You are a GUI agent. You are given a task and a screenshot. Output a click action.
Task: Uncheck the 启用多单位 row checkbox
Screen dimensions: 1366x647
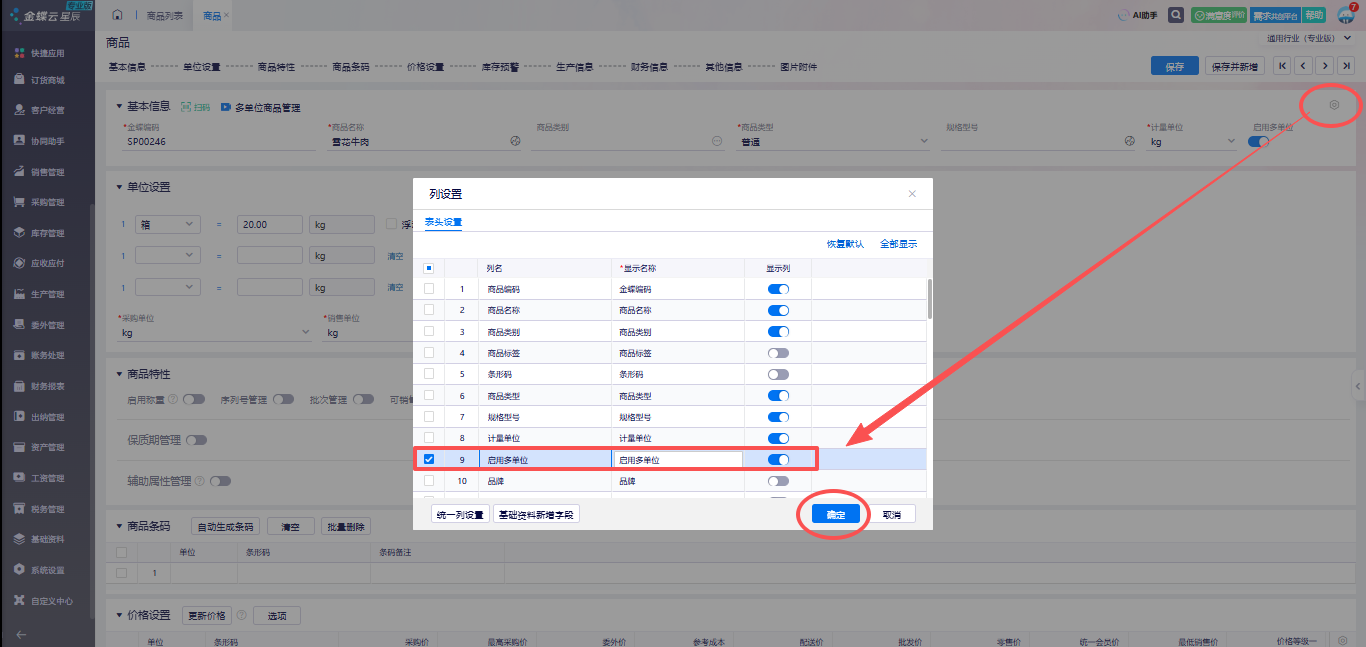coord(429,460)
